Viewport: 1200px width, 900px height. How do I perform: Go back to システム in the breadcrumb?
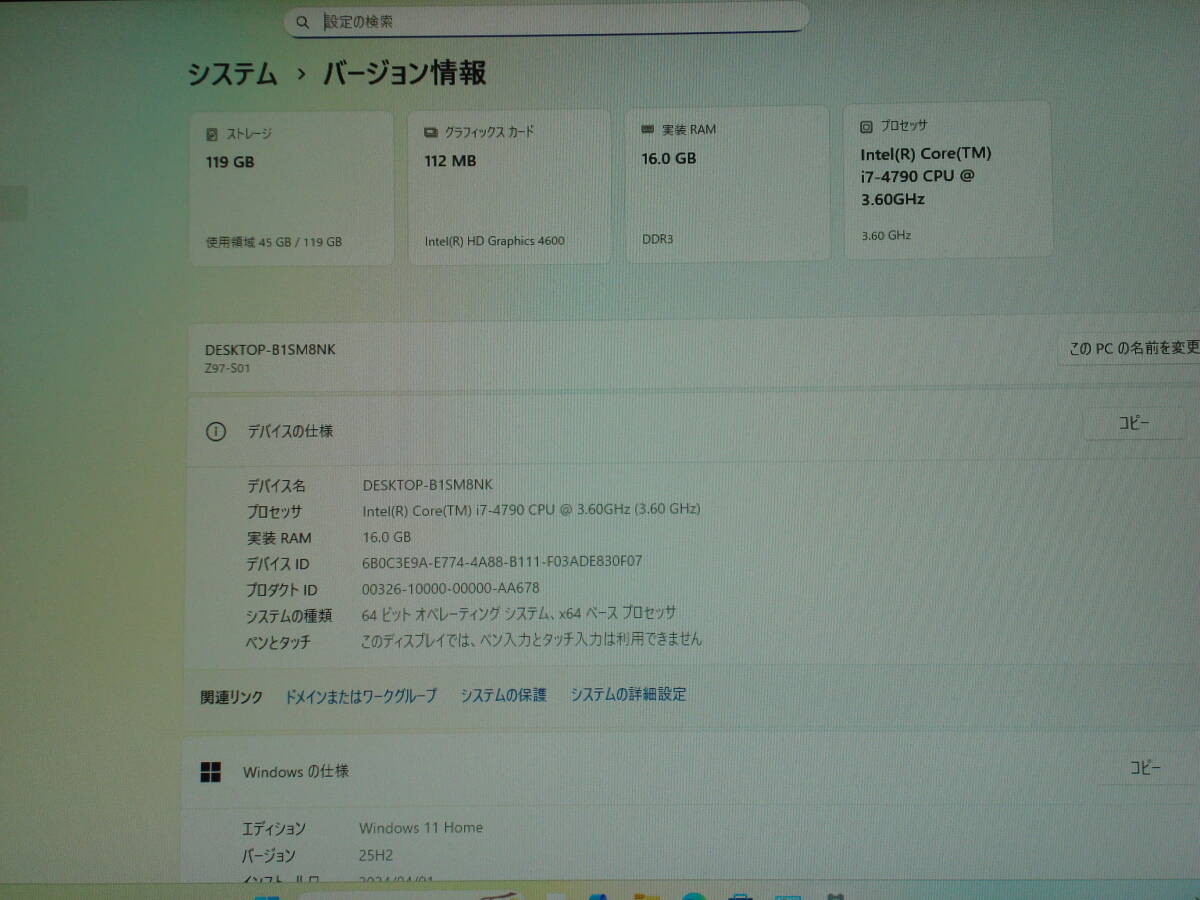pos(233,74)
